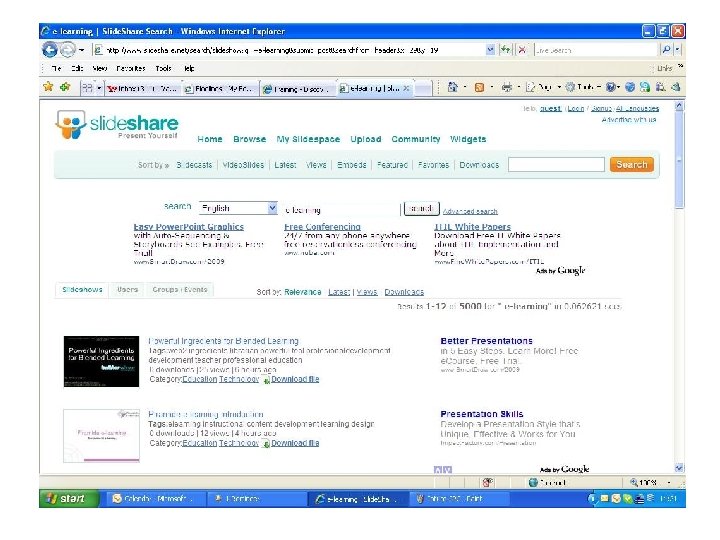Click the Live Search box
The height and width of the screenshot is (540, 720).
tap(596, 50)
